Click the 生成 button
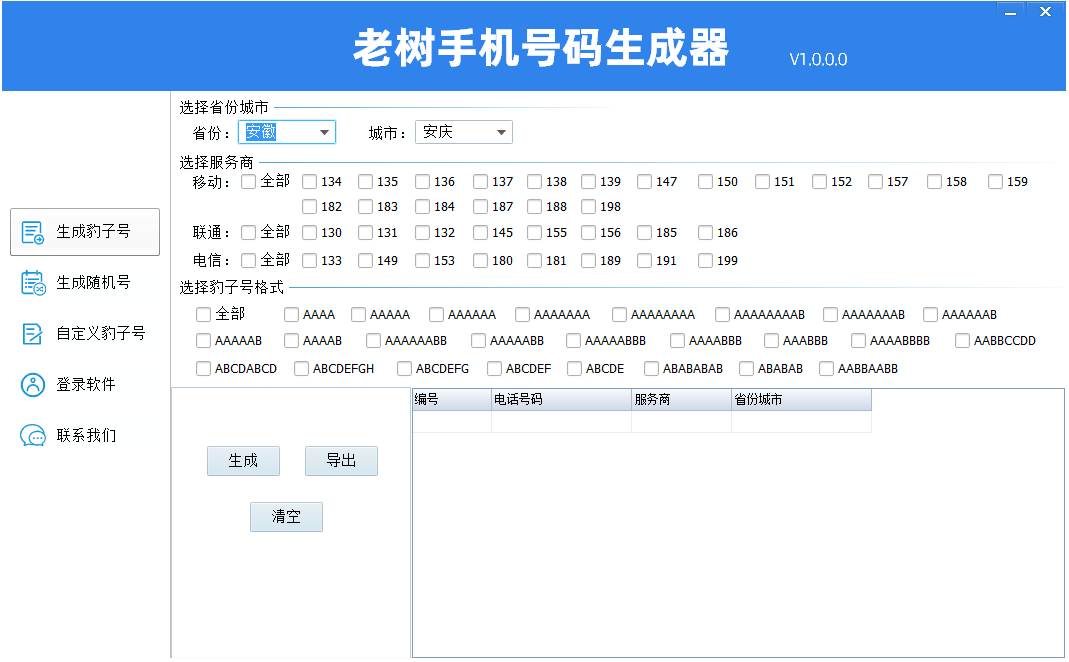Image resolution: width=1069 pixels, height=662 pixels. tap(243, 462)
